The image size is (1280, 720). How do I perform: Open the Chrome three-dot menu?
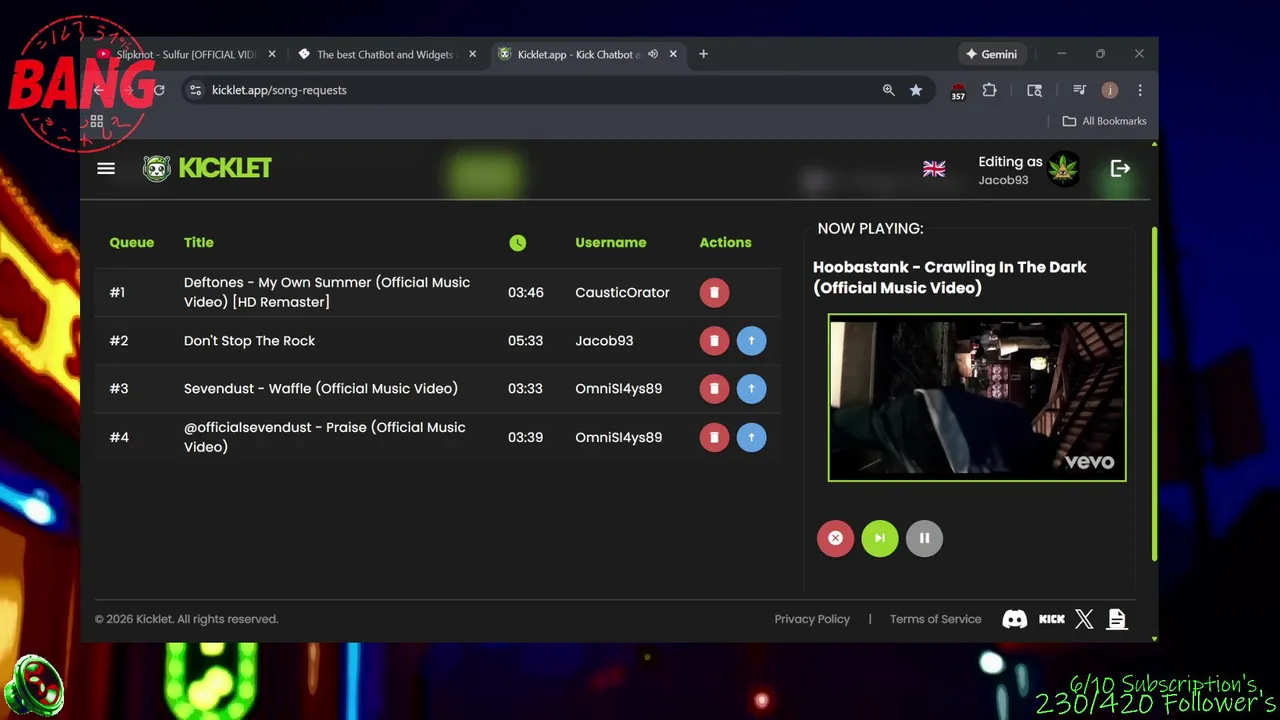[1140, 90]
